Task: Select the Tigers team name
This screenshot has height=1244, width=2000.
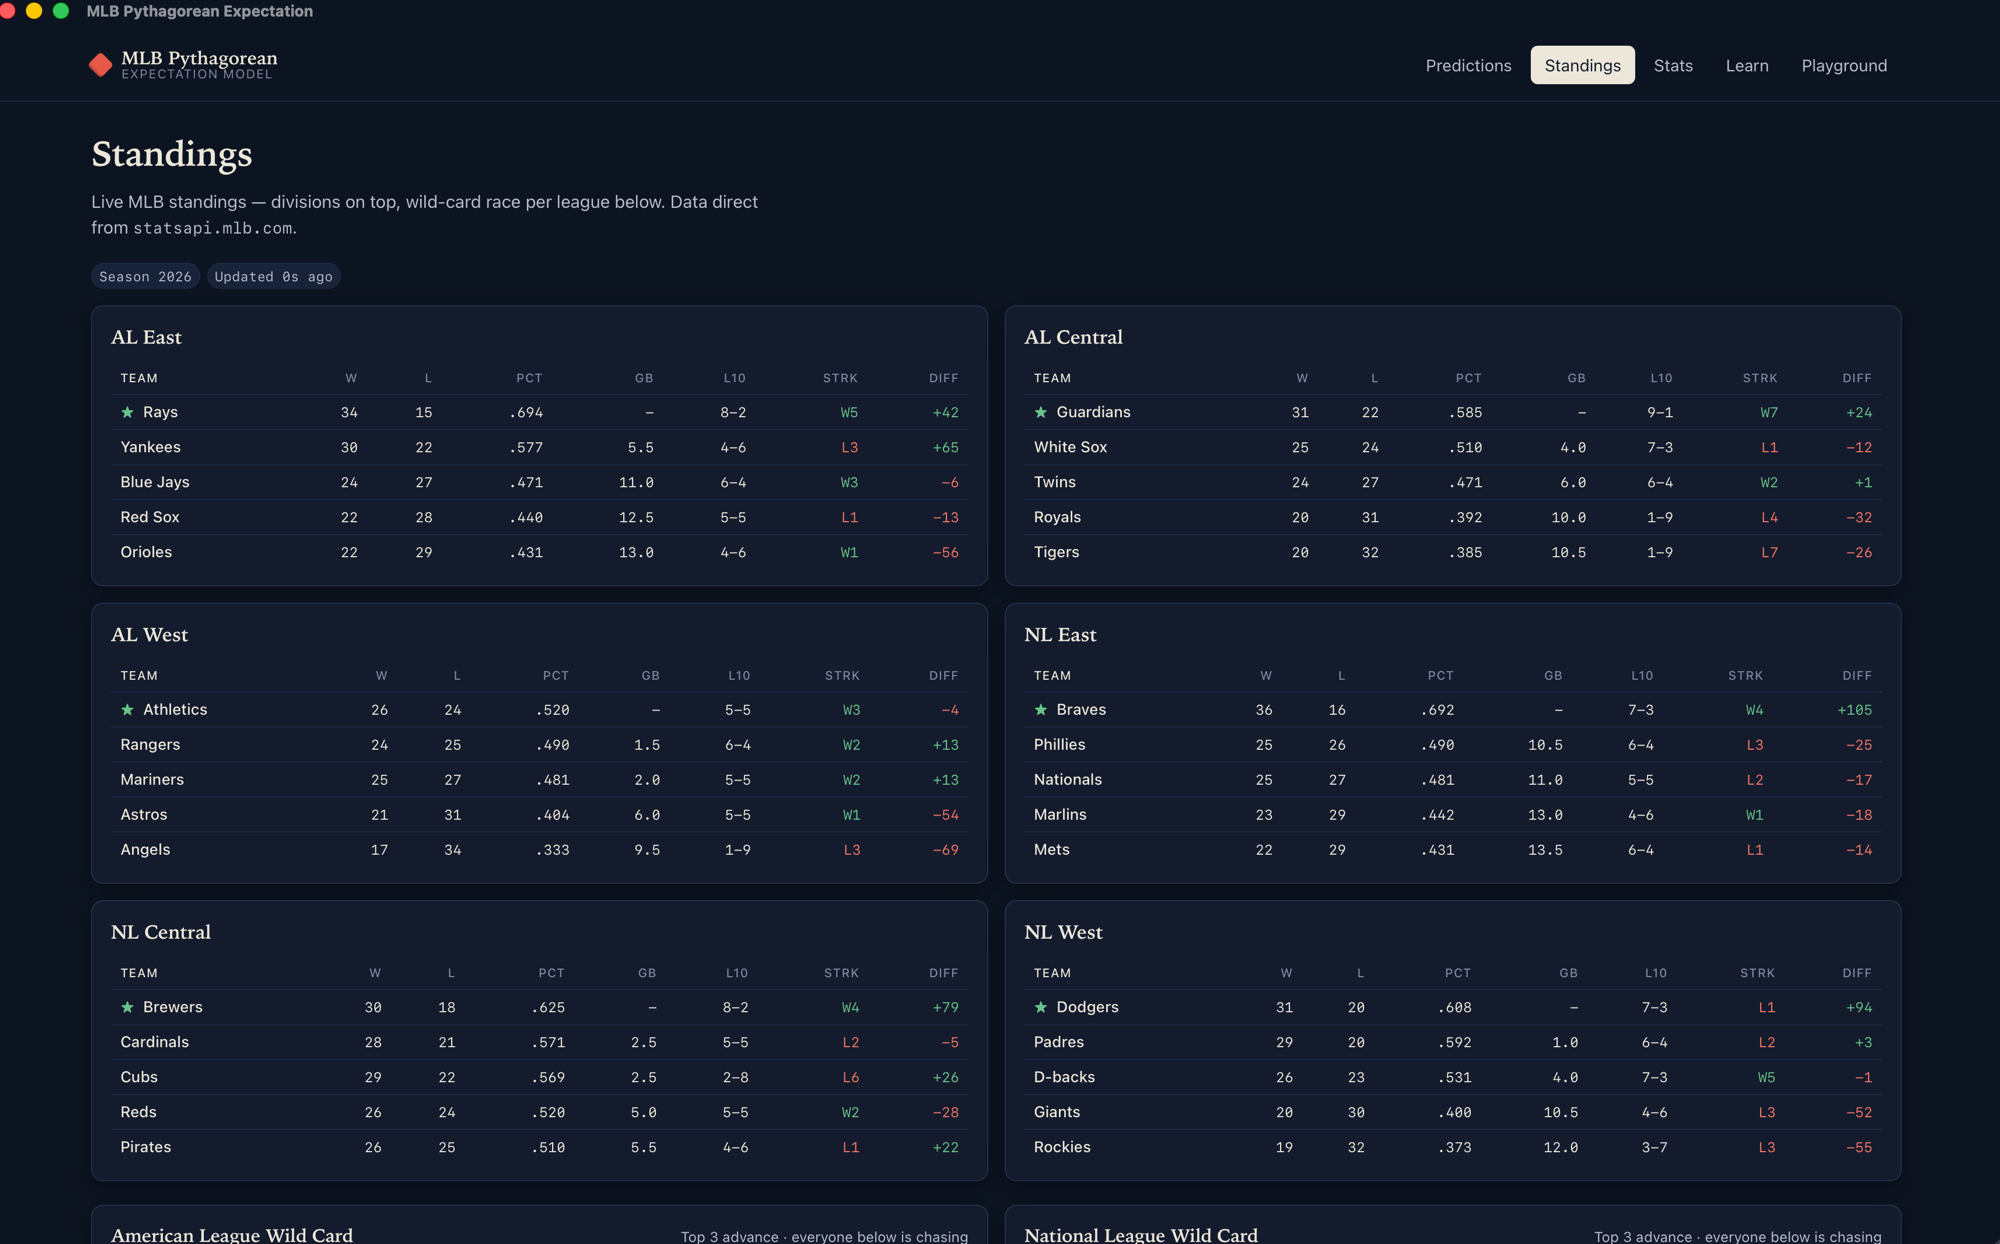Action: [x=1056, y=552]
